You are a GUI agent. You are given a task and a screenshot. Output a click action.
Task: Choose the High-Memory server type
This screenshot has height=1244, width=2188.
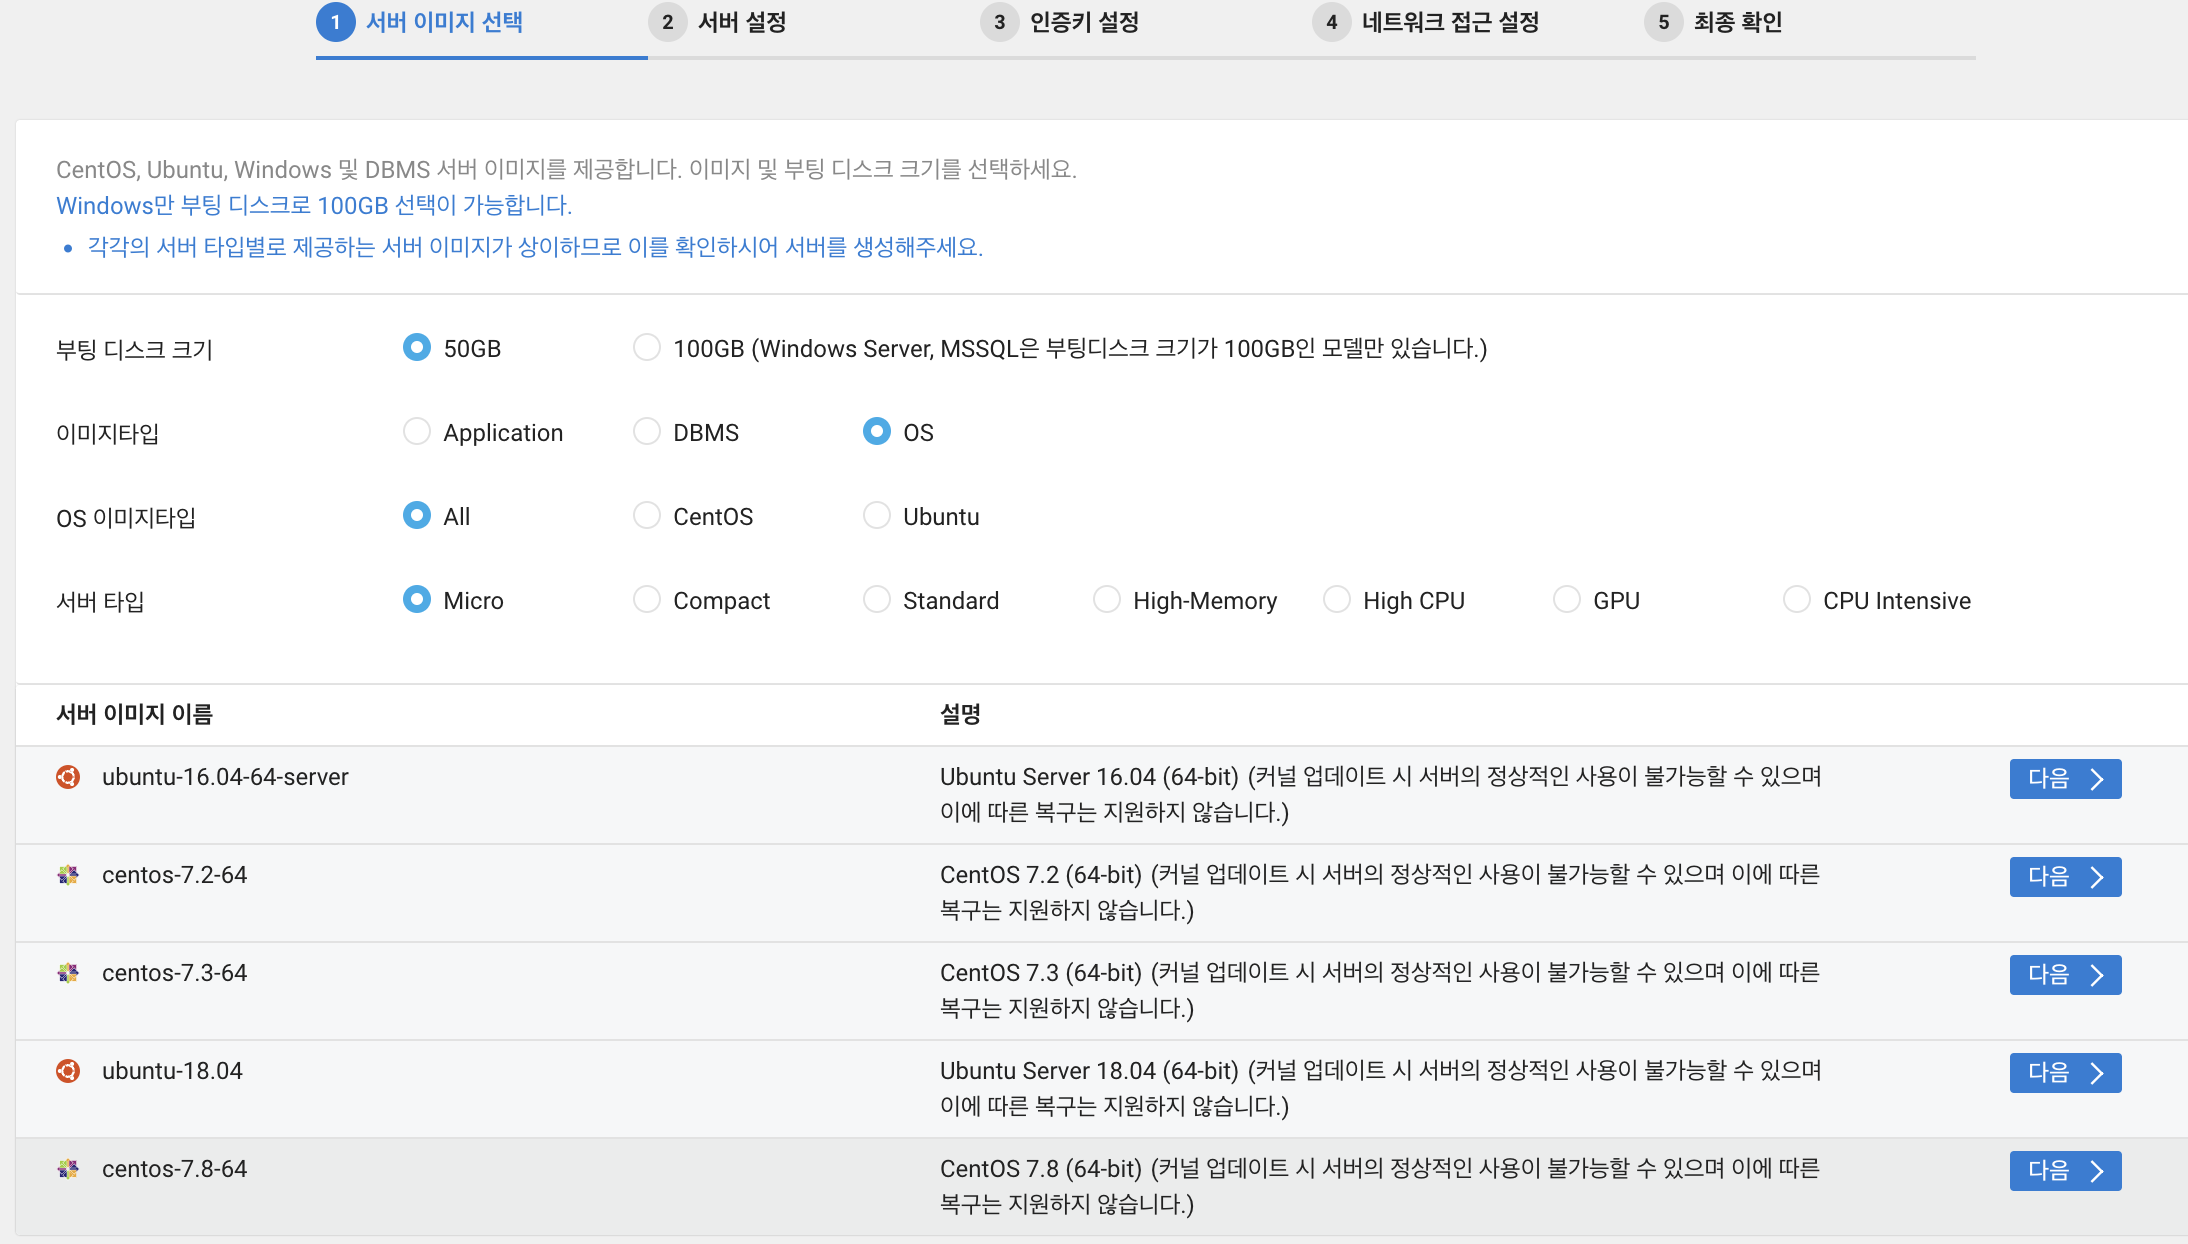[1107, 600]
